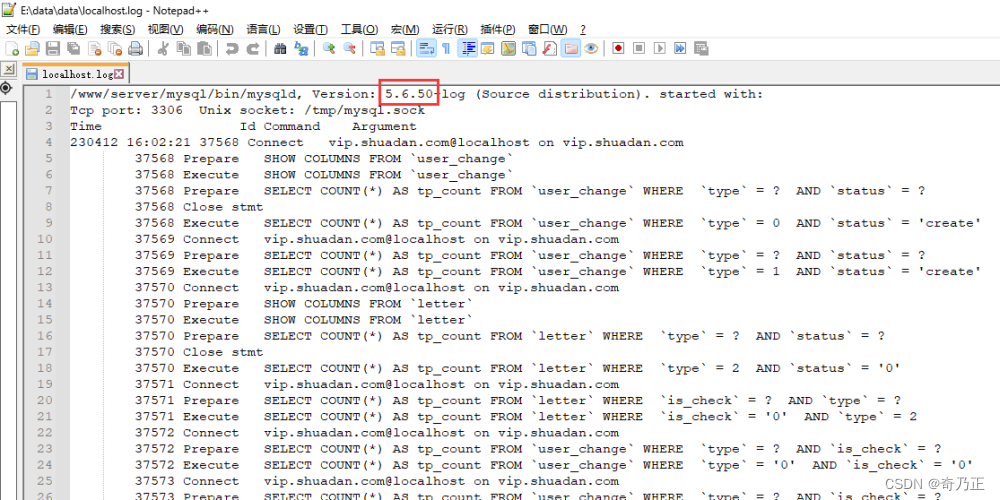Click '230412 16:02:21' timestamp on line 4
The width and height of the screenshot is (1000, 500).
click(130, 143)
